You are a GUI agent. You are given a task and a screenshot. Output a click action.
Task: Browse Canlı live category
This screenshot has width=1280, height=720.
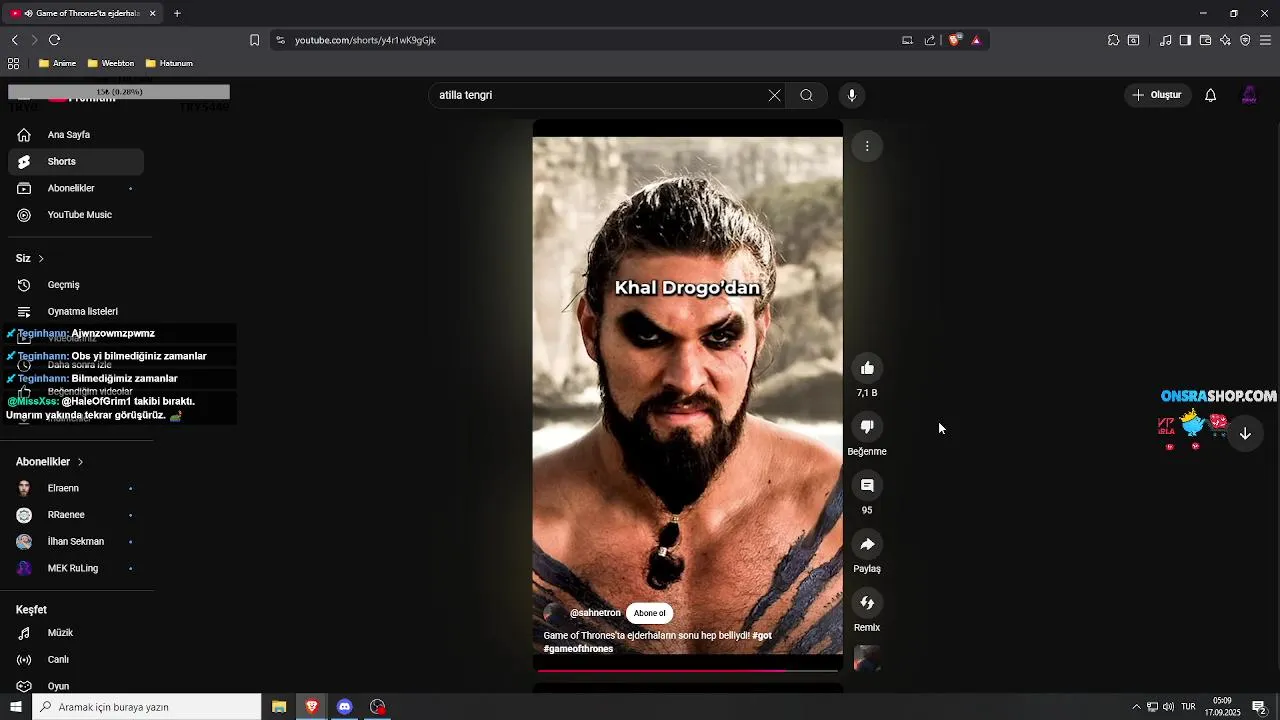(x=76, y=660)
